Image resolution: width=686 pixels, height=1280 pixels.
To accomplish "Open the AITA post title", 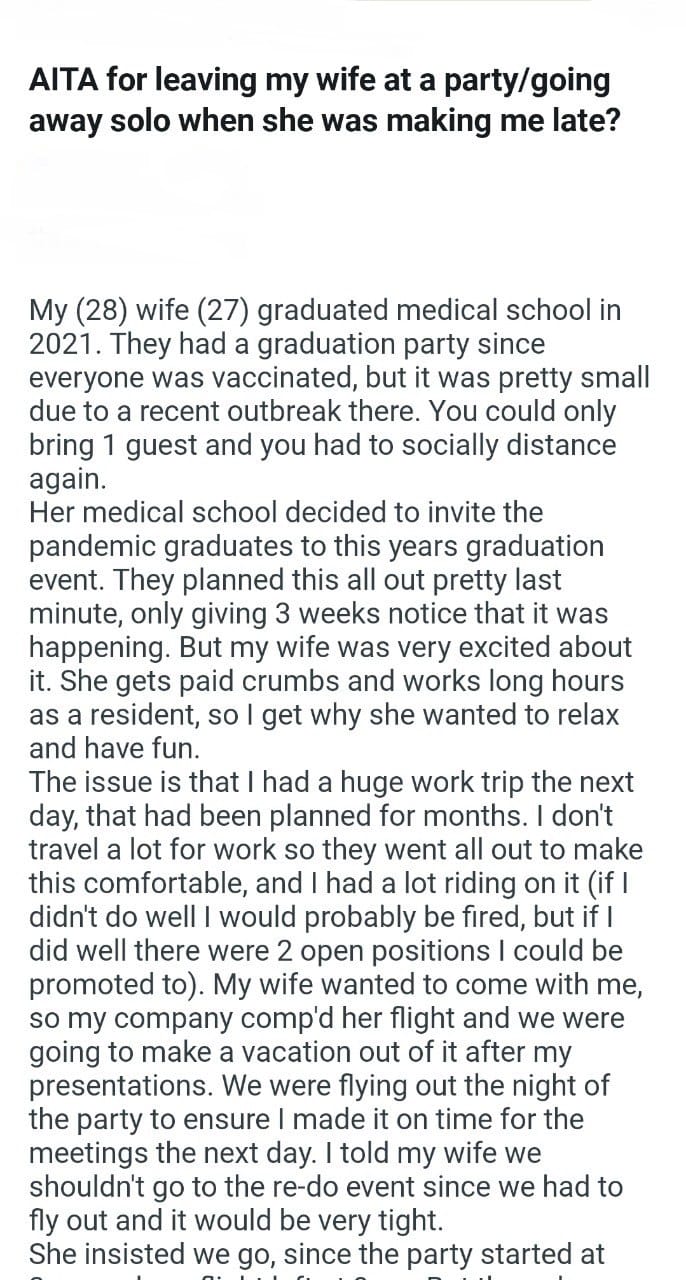I will [334, 100].
